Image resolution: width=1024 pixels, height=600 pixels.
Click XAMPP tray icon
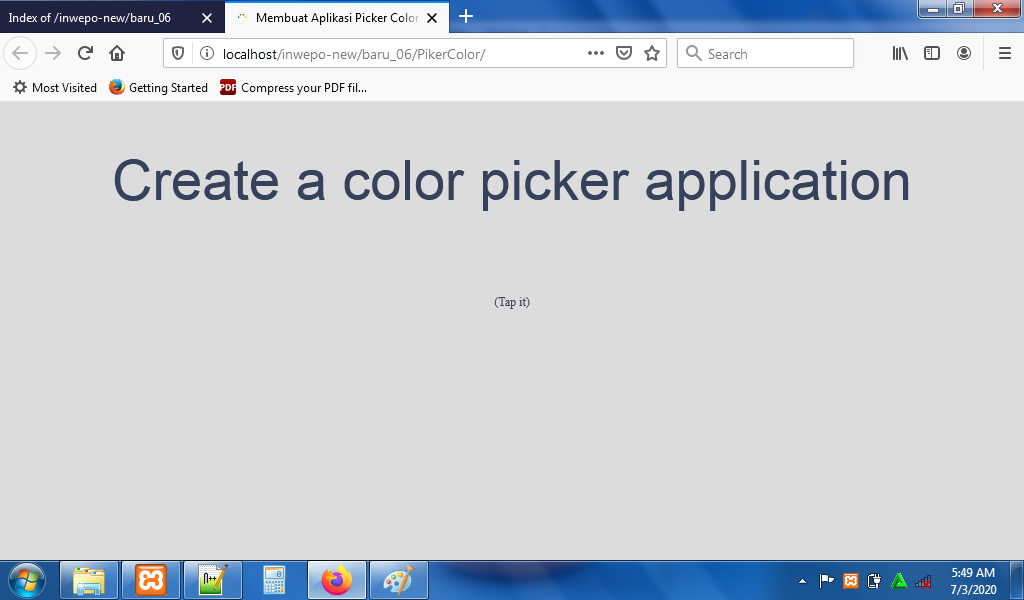point(850,580)
